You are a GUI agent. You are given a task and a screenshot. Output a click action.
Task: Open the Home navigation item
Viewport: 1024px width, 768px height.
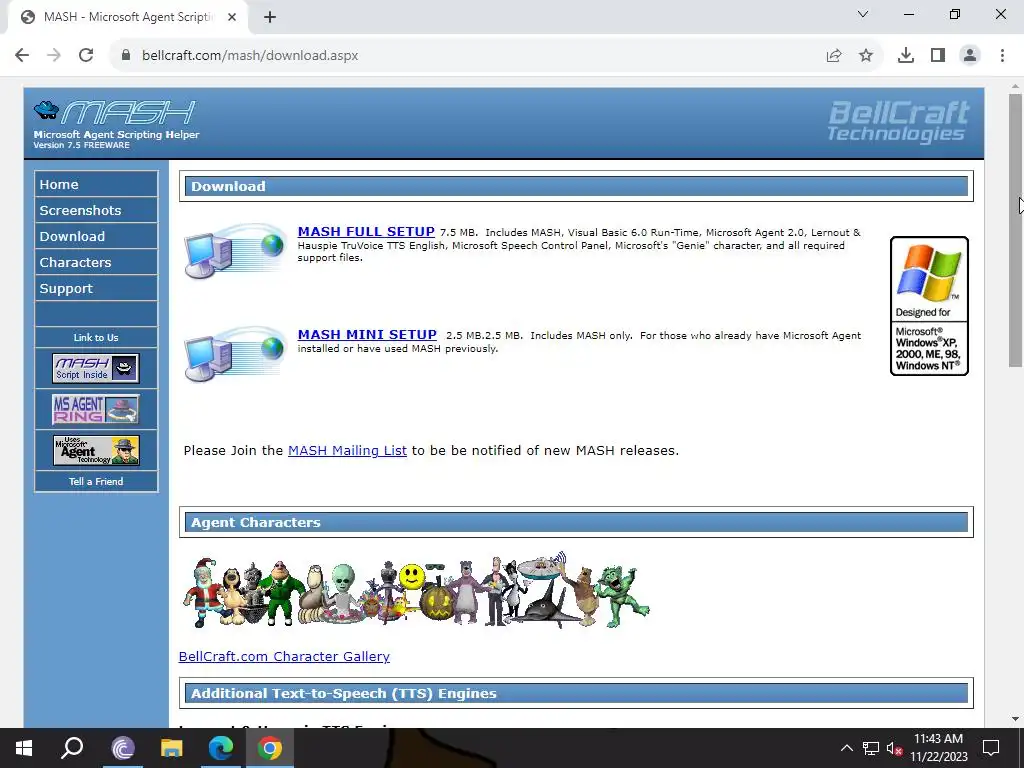pyautogui.click(x=96, y=184)
